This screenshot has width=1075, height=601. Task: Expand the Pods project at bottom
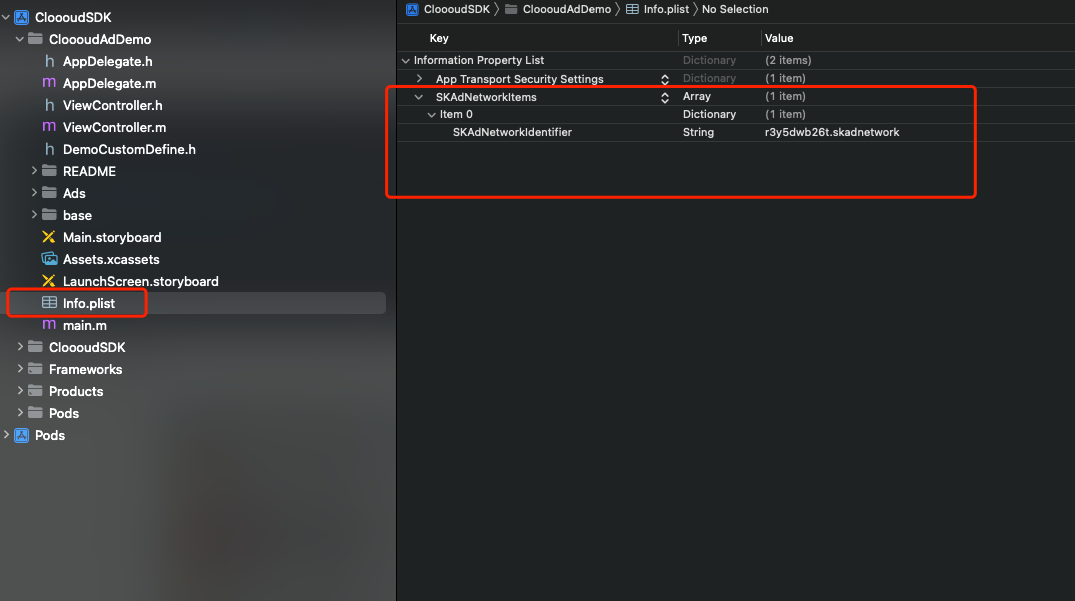(x=6, y=434)
